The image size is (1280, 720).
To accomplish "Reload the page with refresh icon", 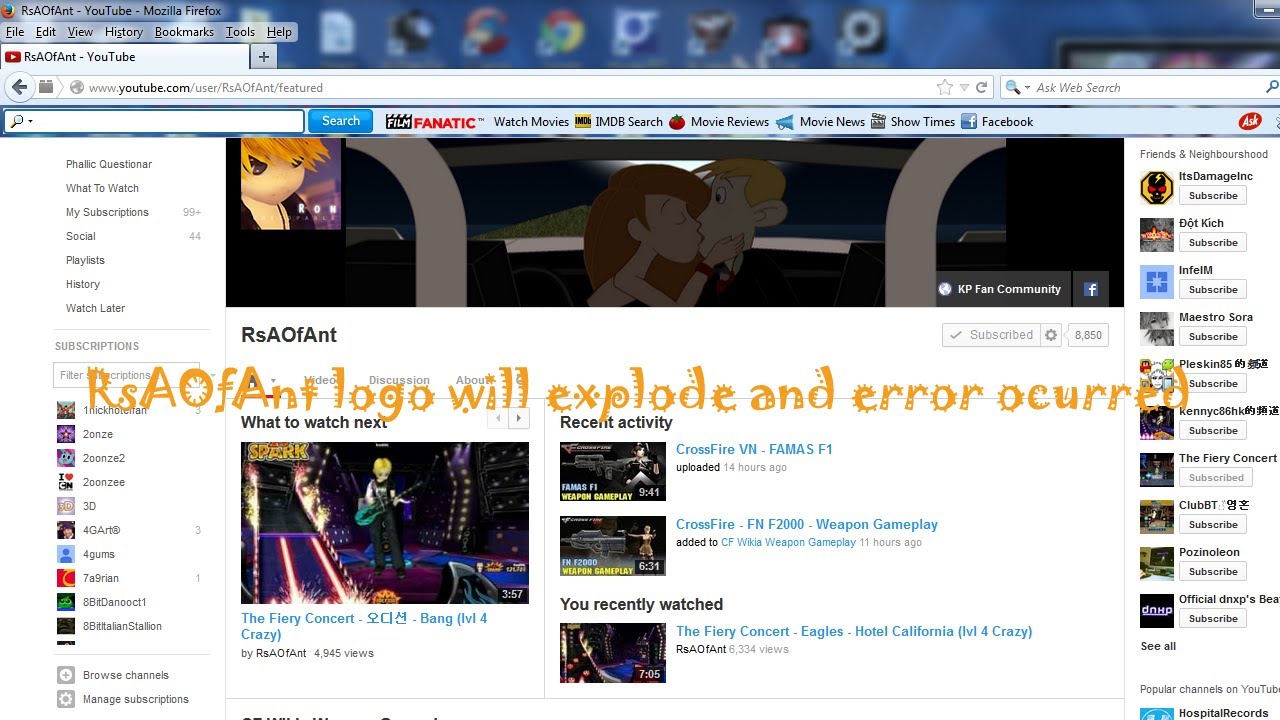I will [982, 87].
